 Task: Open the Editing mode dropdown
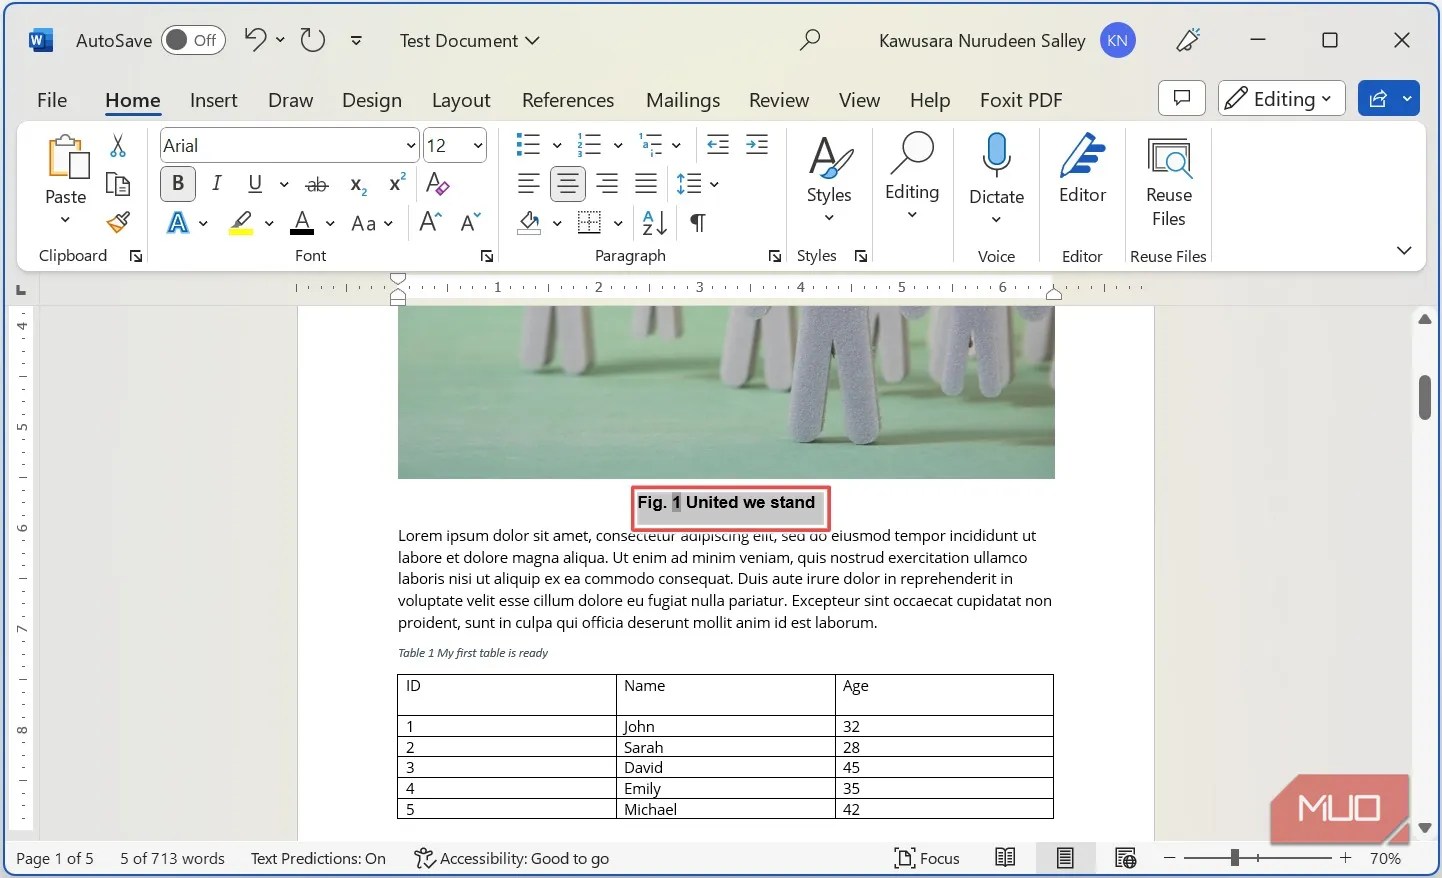1281,98
